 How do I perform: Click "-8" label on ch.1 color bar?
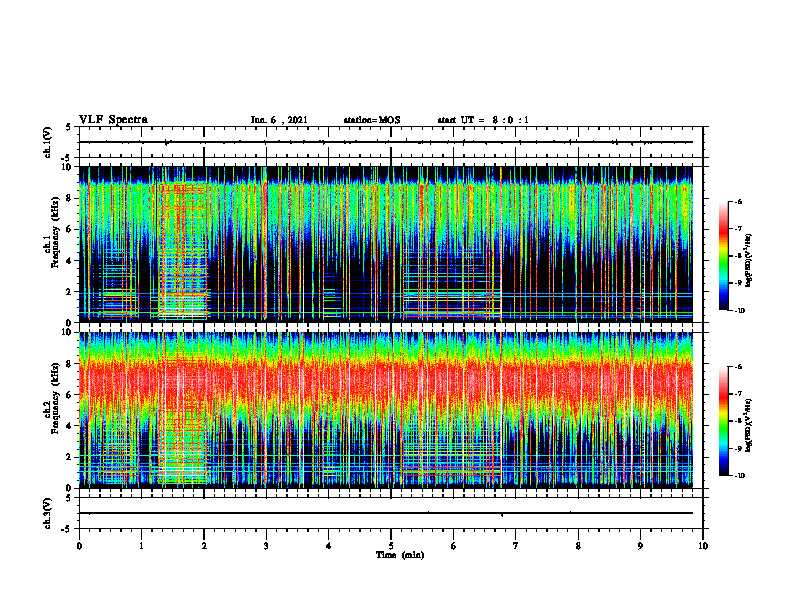(x=738, y=256)
